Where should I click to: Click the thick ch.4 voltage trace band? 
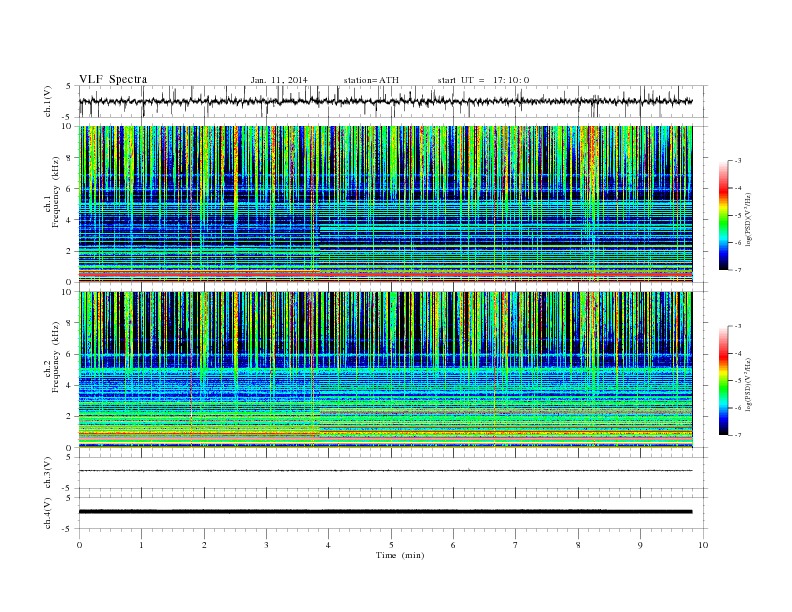[385, 512]
